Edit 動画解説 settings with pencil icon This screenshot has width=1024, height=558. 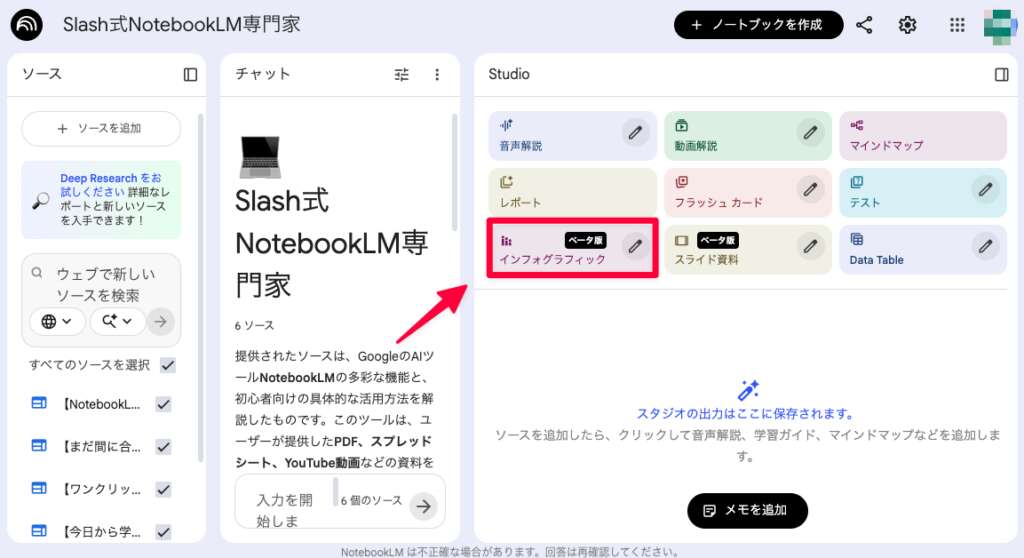tap(810, 133)
